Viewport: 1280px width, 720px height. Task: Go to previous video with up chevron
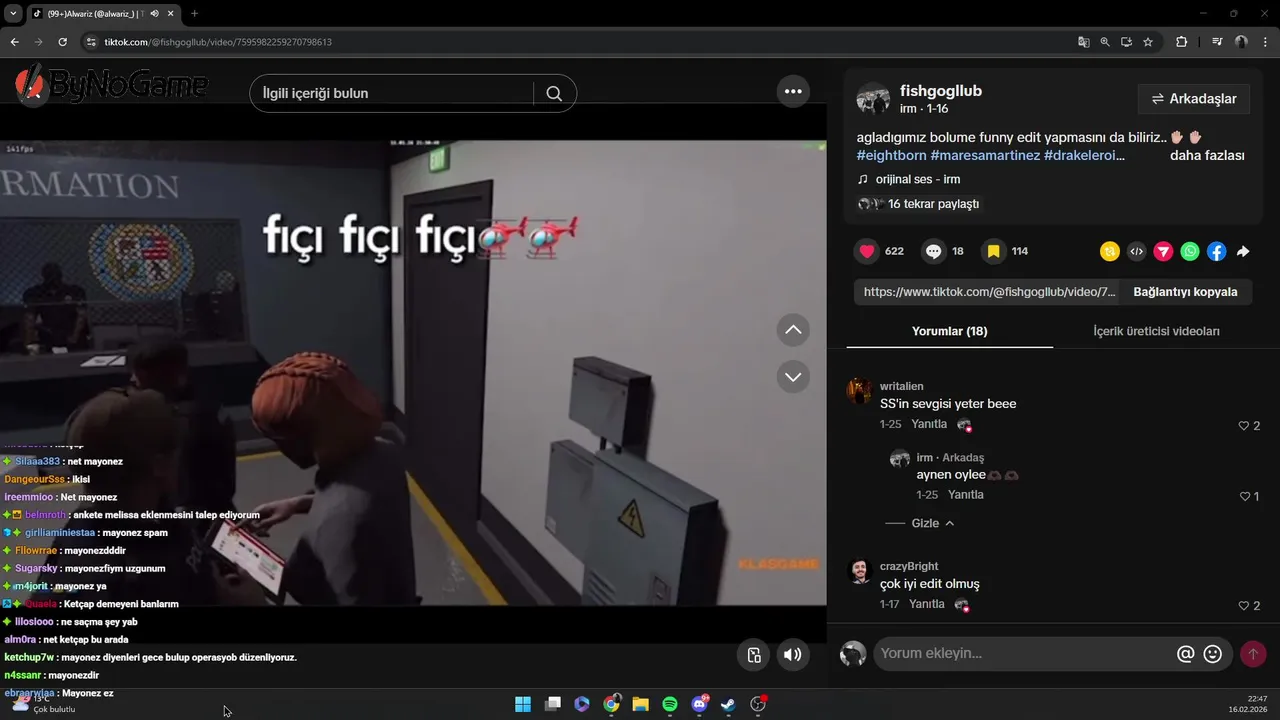point(793,330)
